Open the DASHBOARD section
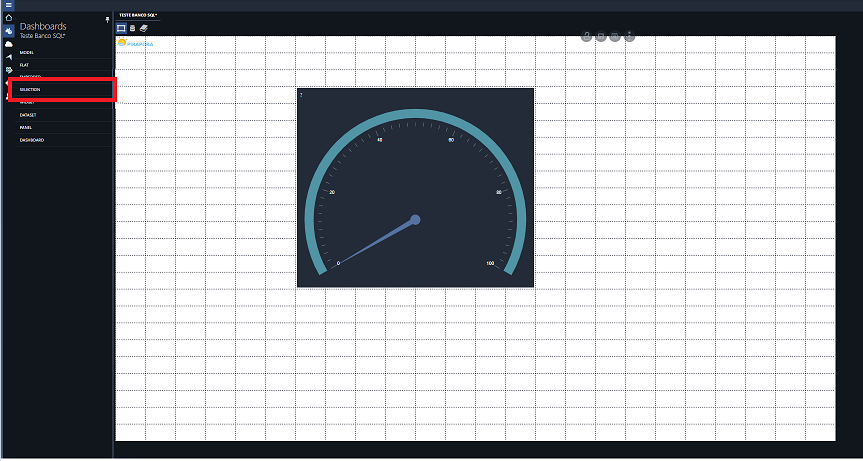863x461 pixels. pyautogui.click(x=32, y=140)
